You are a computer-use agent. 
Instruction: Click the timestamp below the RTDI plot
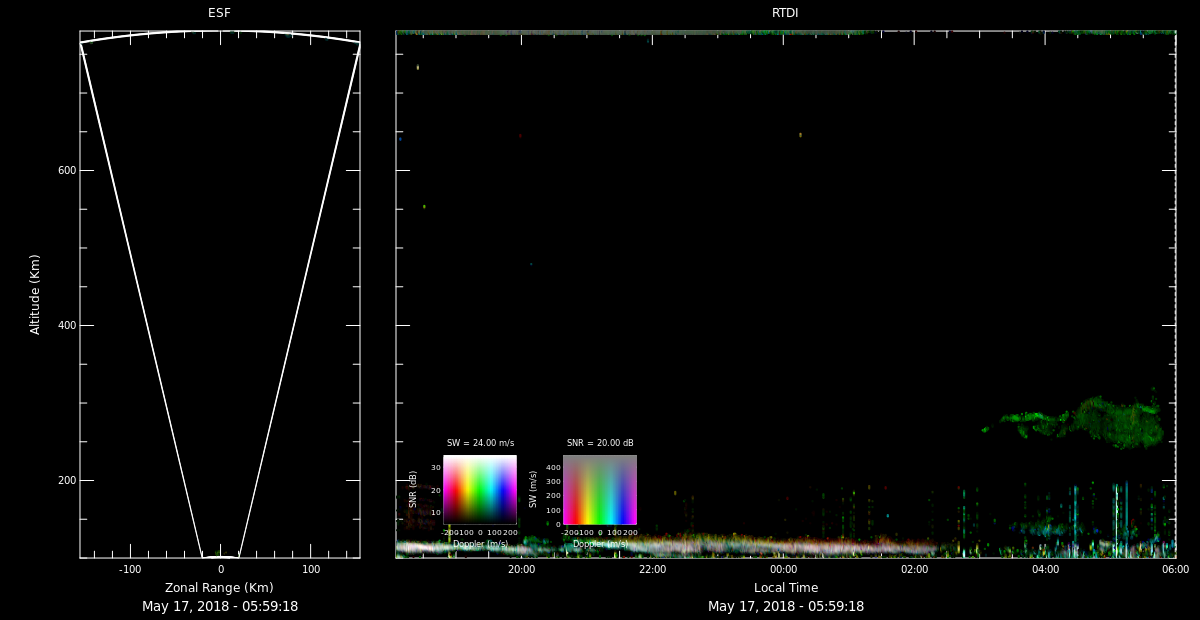tap(786, 606)
